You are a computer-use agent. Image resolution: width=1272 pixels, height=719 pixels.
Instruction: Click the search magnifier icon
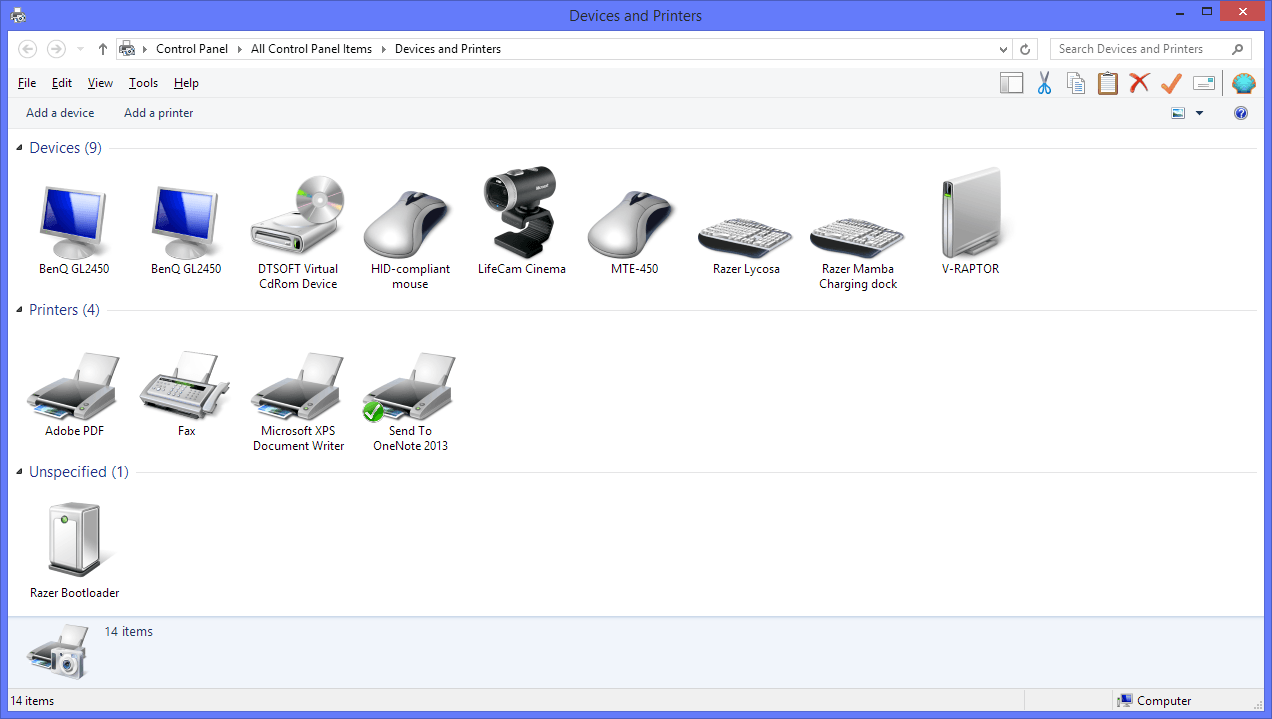click(1238, 49)
